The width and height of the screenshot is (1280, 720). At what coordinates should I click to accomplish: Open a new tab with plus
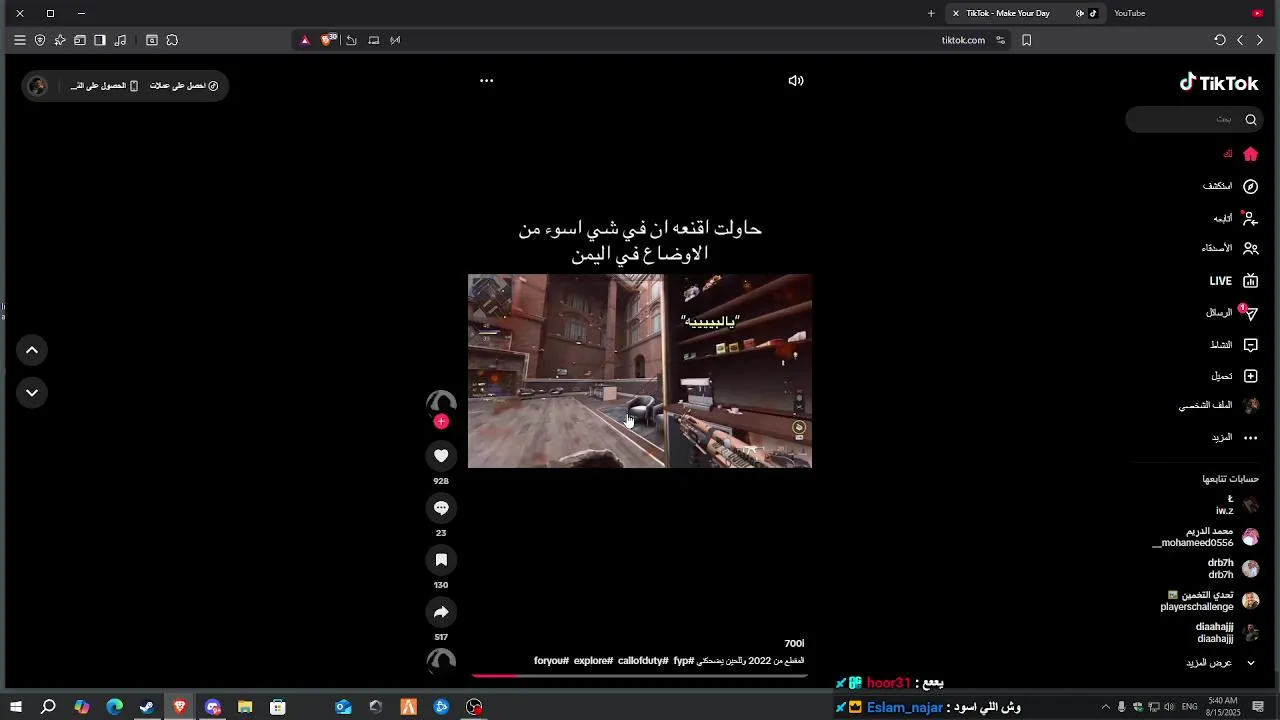point(931,13)
